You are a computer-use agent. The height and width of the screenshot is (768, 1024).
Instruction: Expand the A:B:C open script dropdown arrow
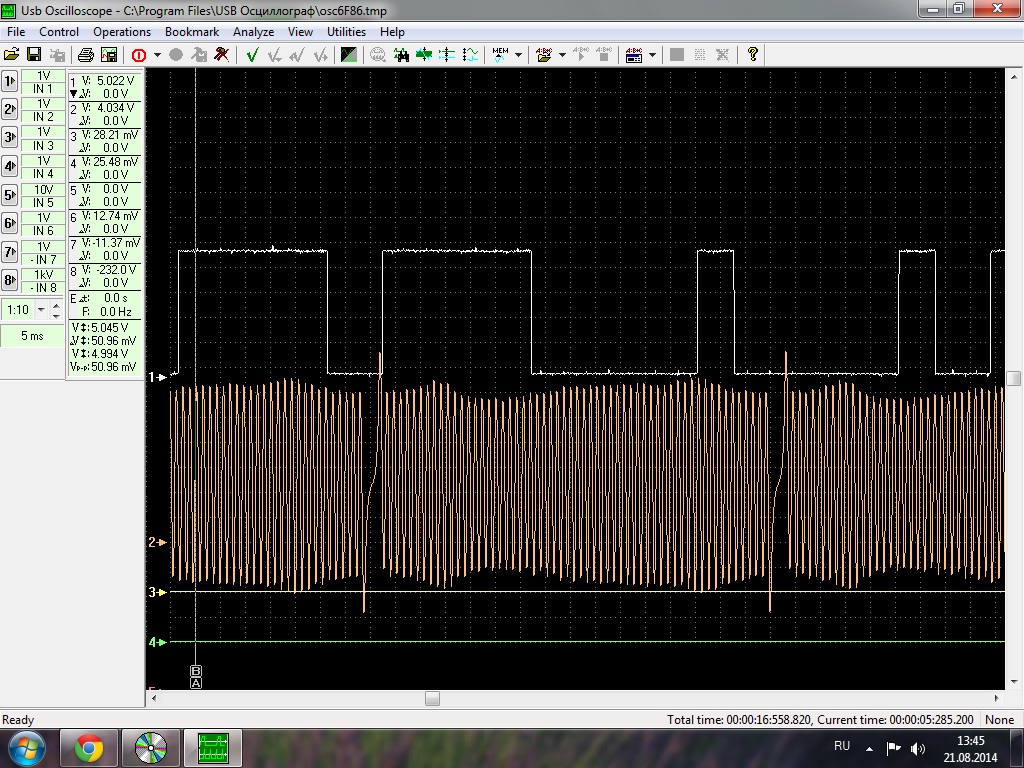(562, 55)
